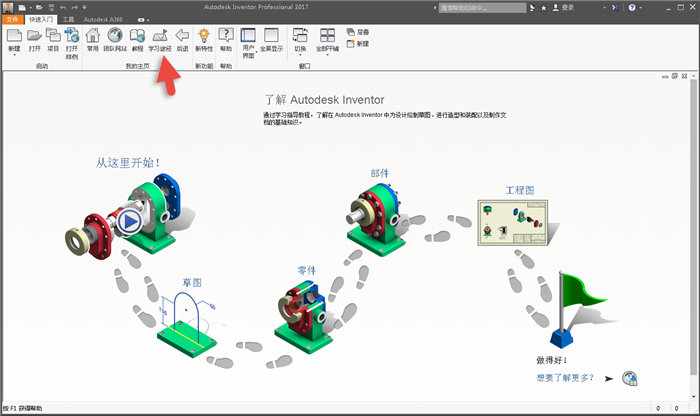This screenshot has height=416, width=700.
Task: Restore the inner document window
Action: (675, 76)
